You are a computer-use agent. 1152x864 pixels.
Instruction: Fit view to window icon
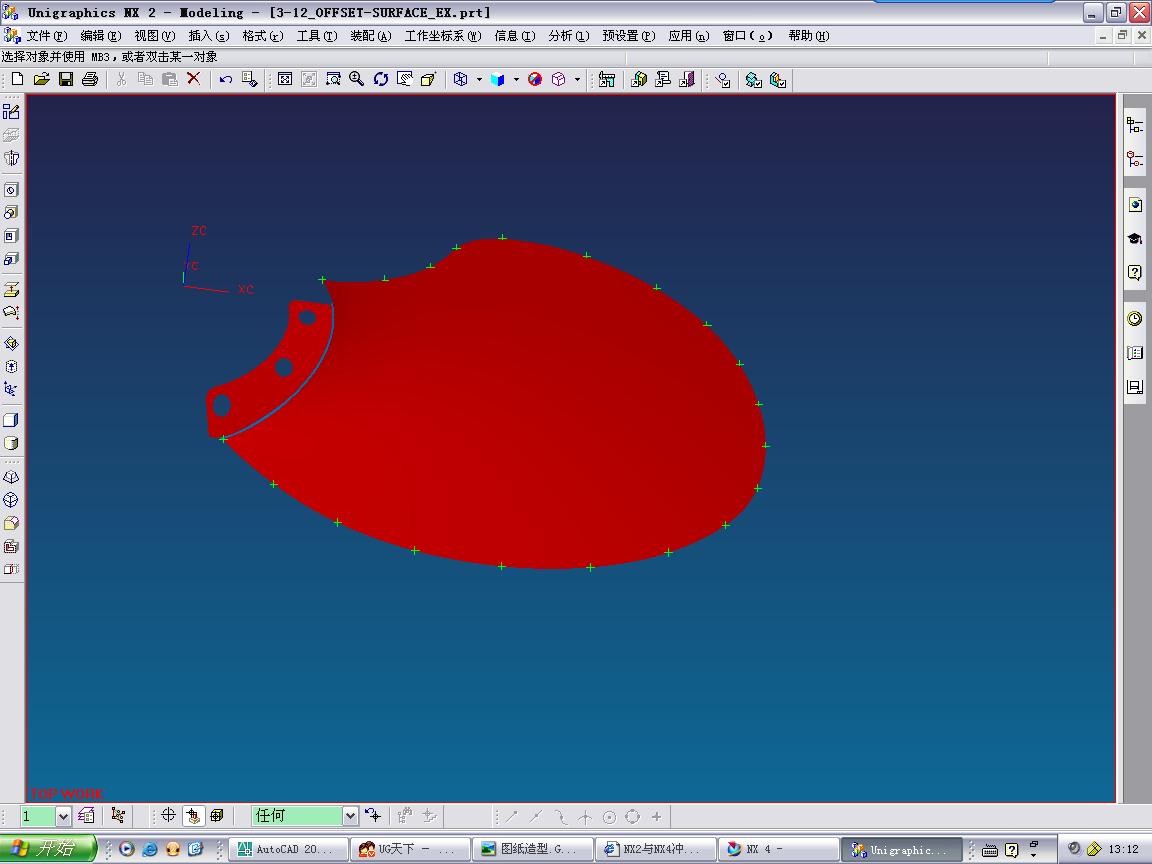pos(285,79)
